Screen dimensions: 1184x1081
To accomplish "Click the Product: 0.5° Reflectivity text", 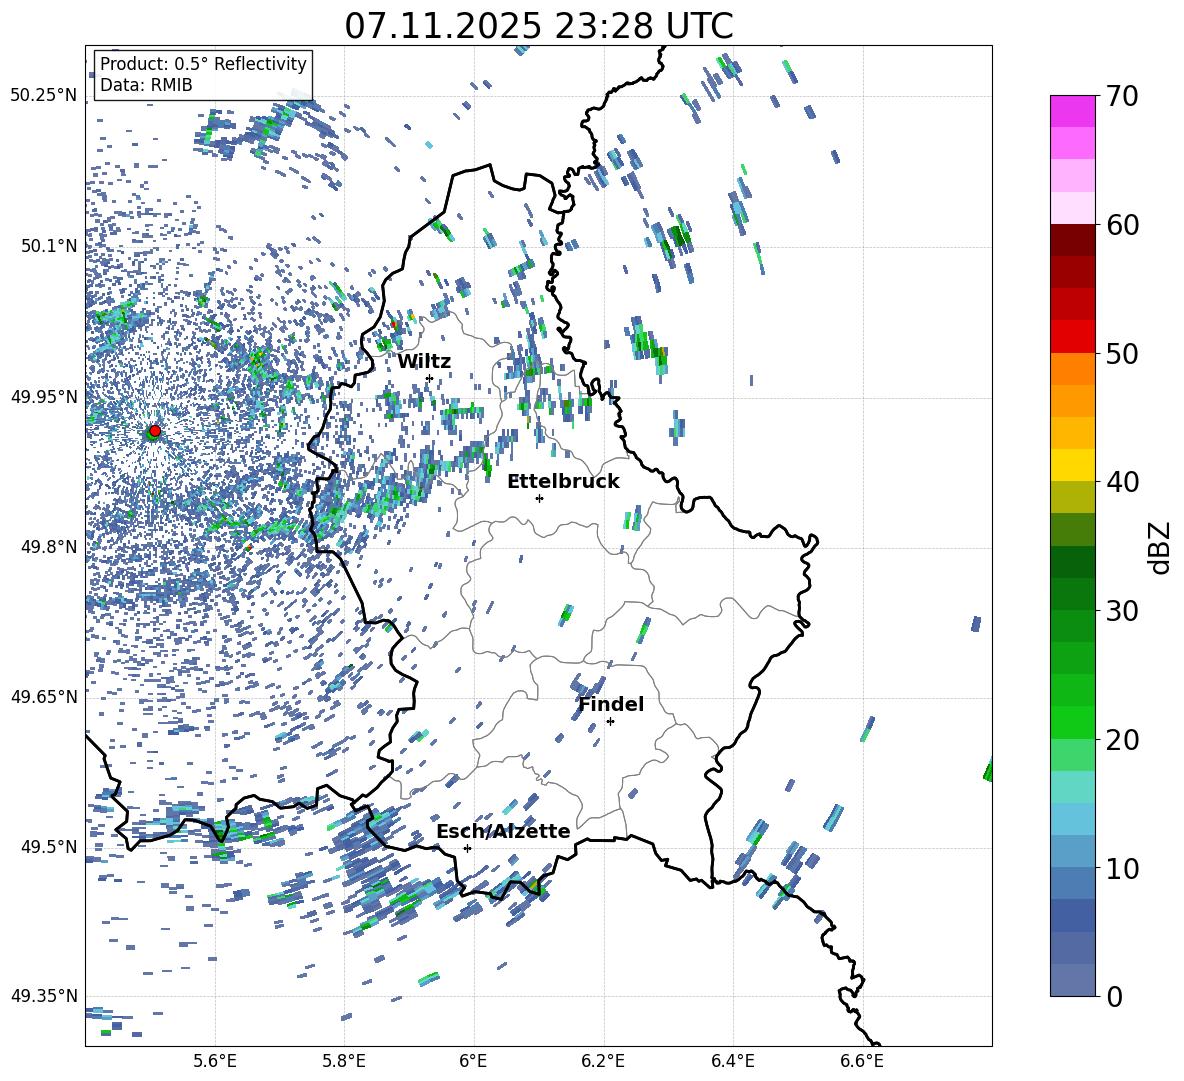I will coord(203,63).
